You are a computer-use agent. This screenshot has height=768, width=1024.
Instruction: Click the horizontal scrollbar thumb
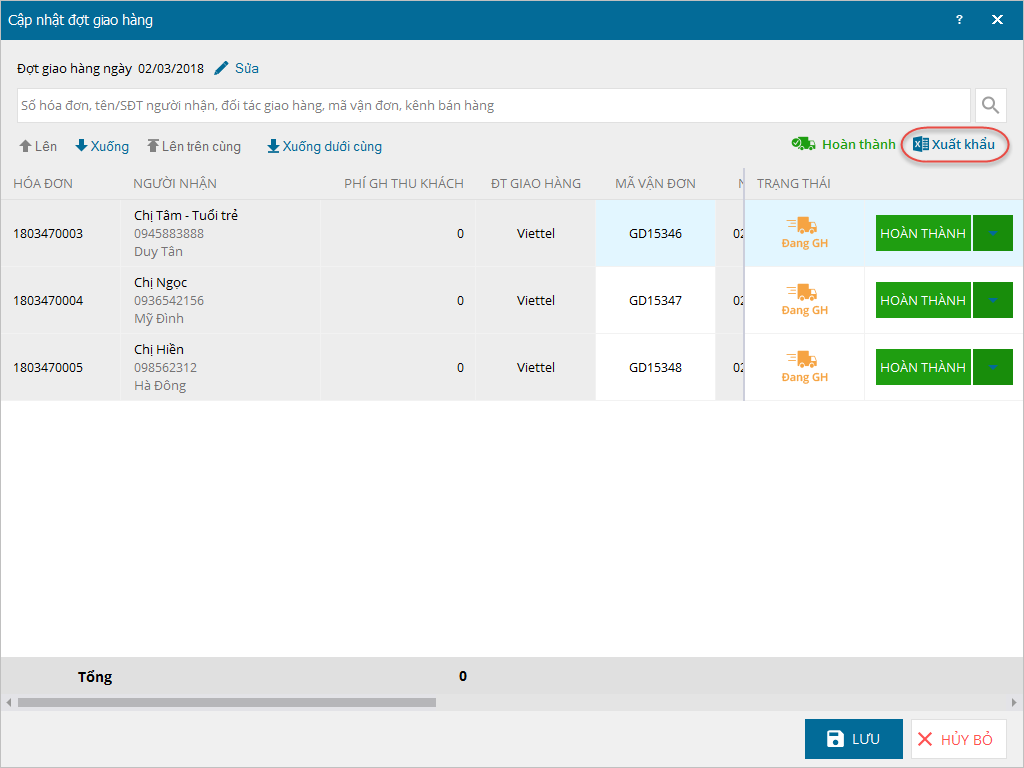226,702
